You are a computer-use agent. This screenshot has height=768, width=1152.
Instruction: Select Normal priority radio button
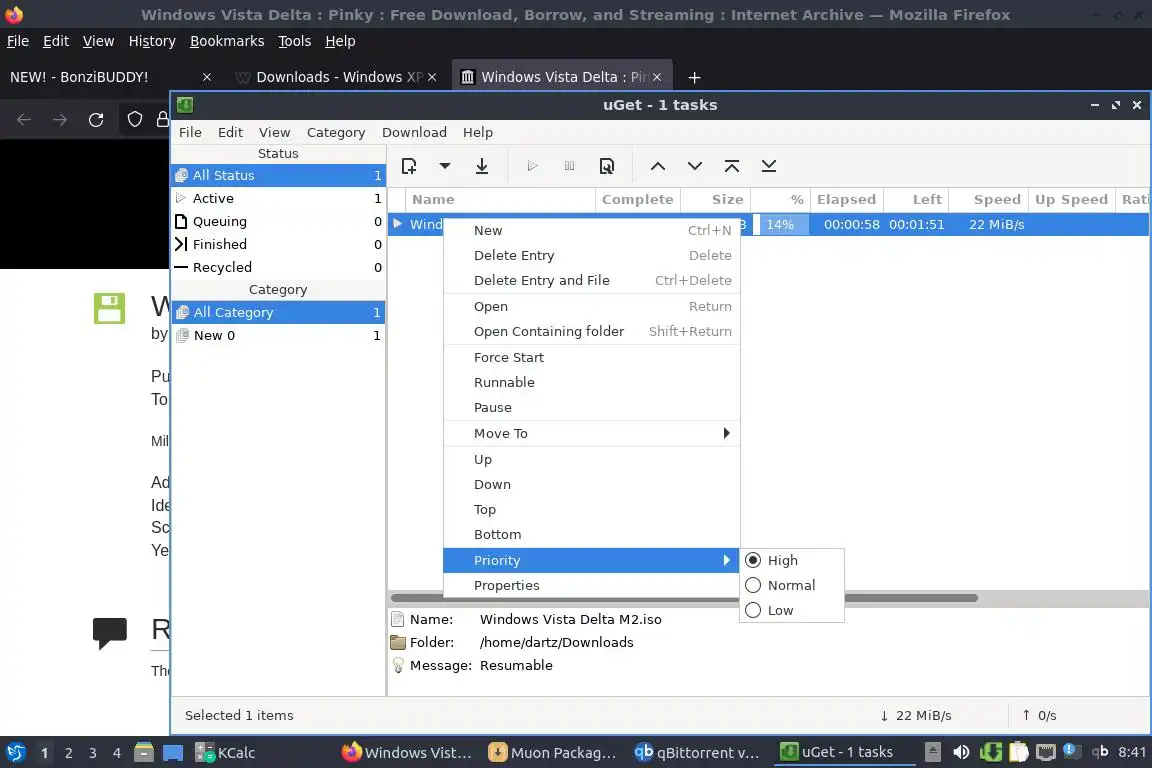[752, 585]
